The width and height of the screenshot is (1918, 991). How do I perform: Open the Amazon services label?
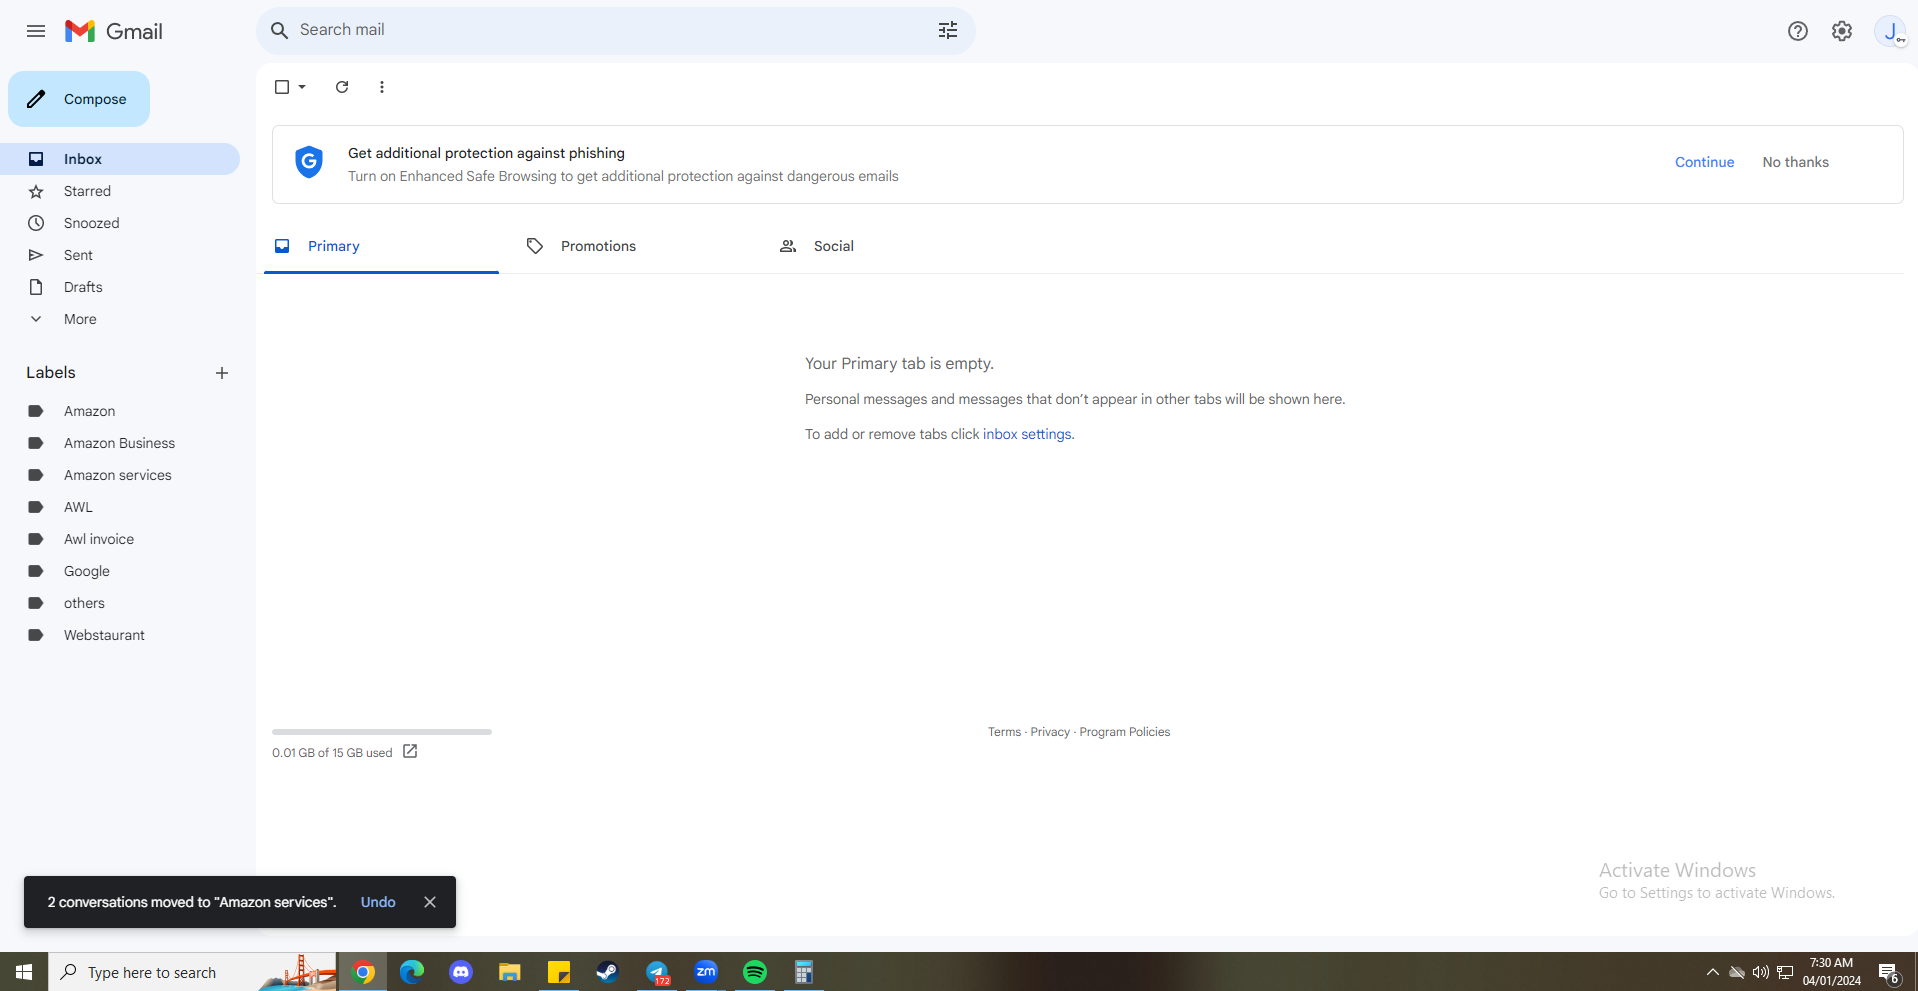click(120, 475)
